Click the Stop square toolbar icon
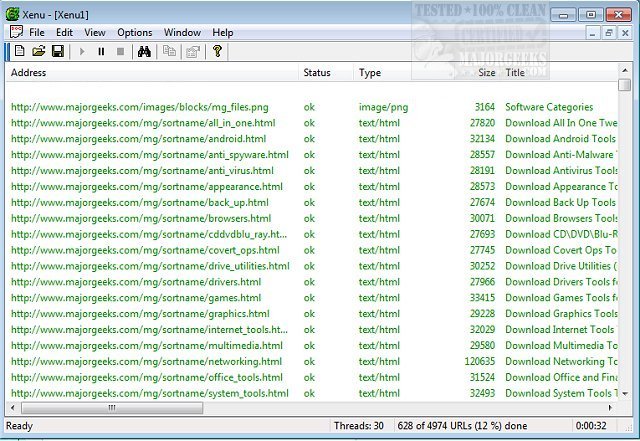The image size is (640, 441). (120, 51)
